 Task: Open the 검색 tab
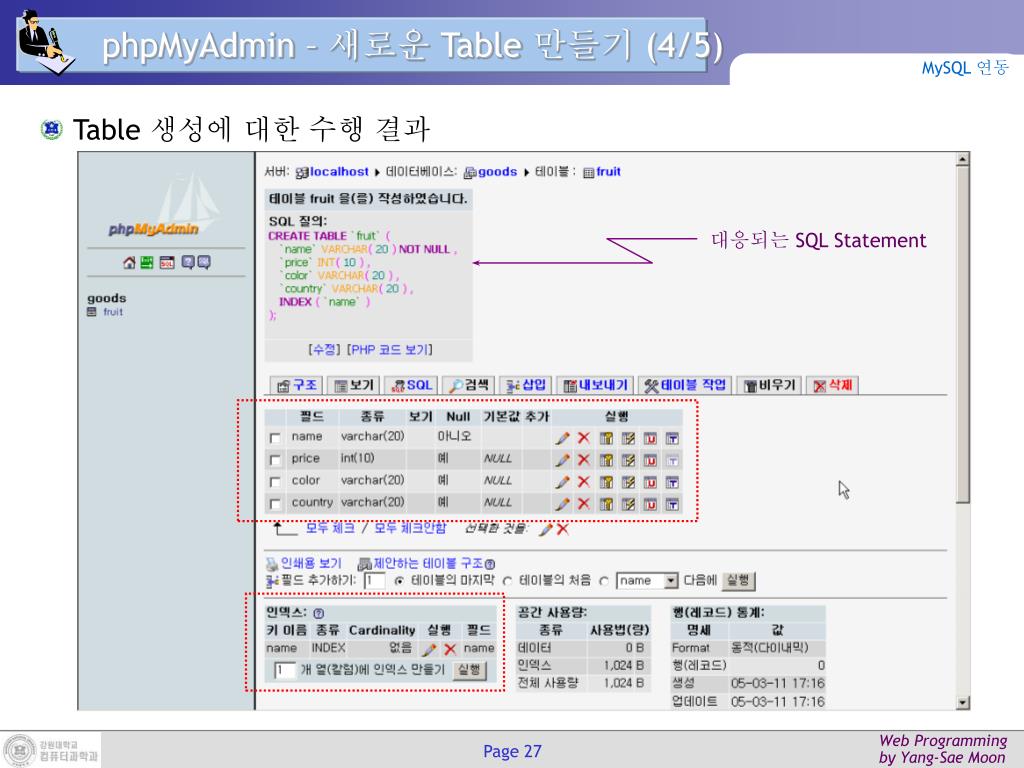tap(468, 385)
